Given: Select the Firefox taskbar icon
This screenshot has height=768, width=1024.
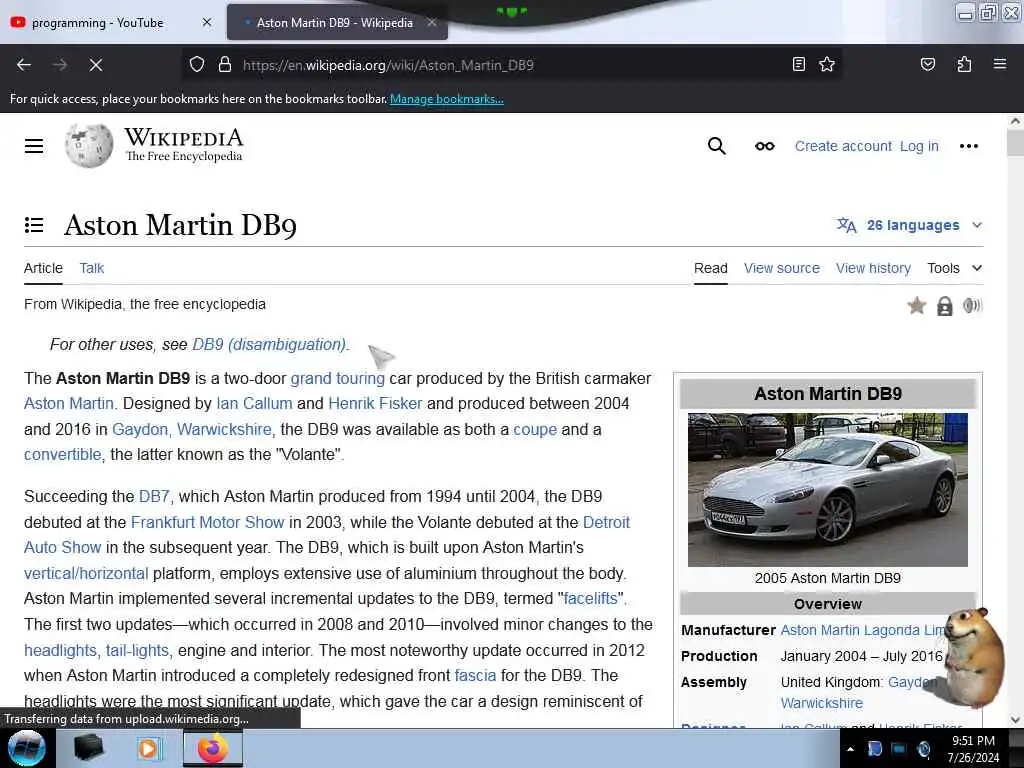Looking at the screenshot, I should pyautogui.click(x=212, y=748).
